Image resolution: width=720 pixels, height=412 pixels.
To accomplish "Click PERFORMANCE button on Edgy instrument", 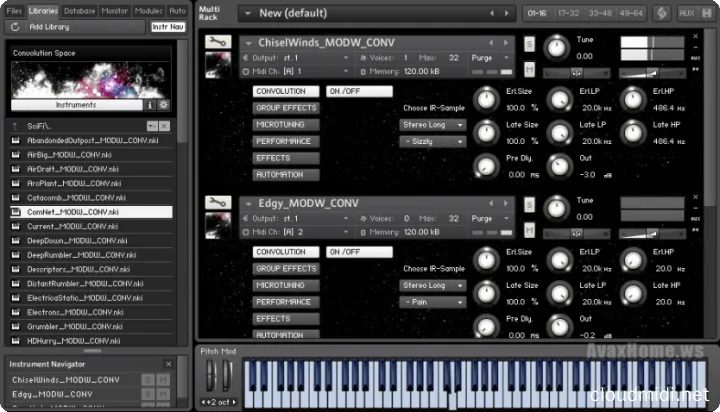I will (x=286, y=302).
